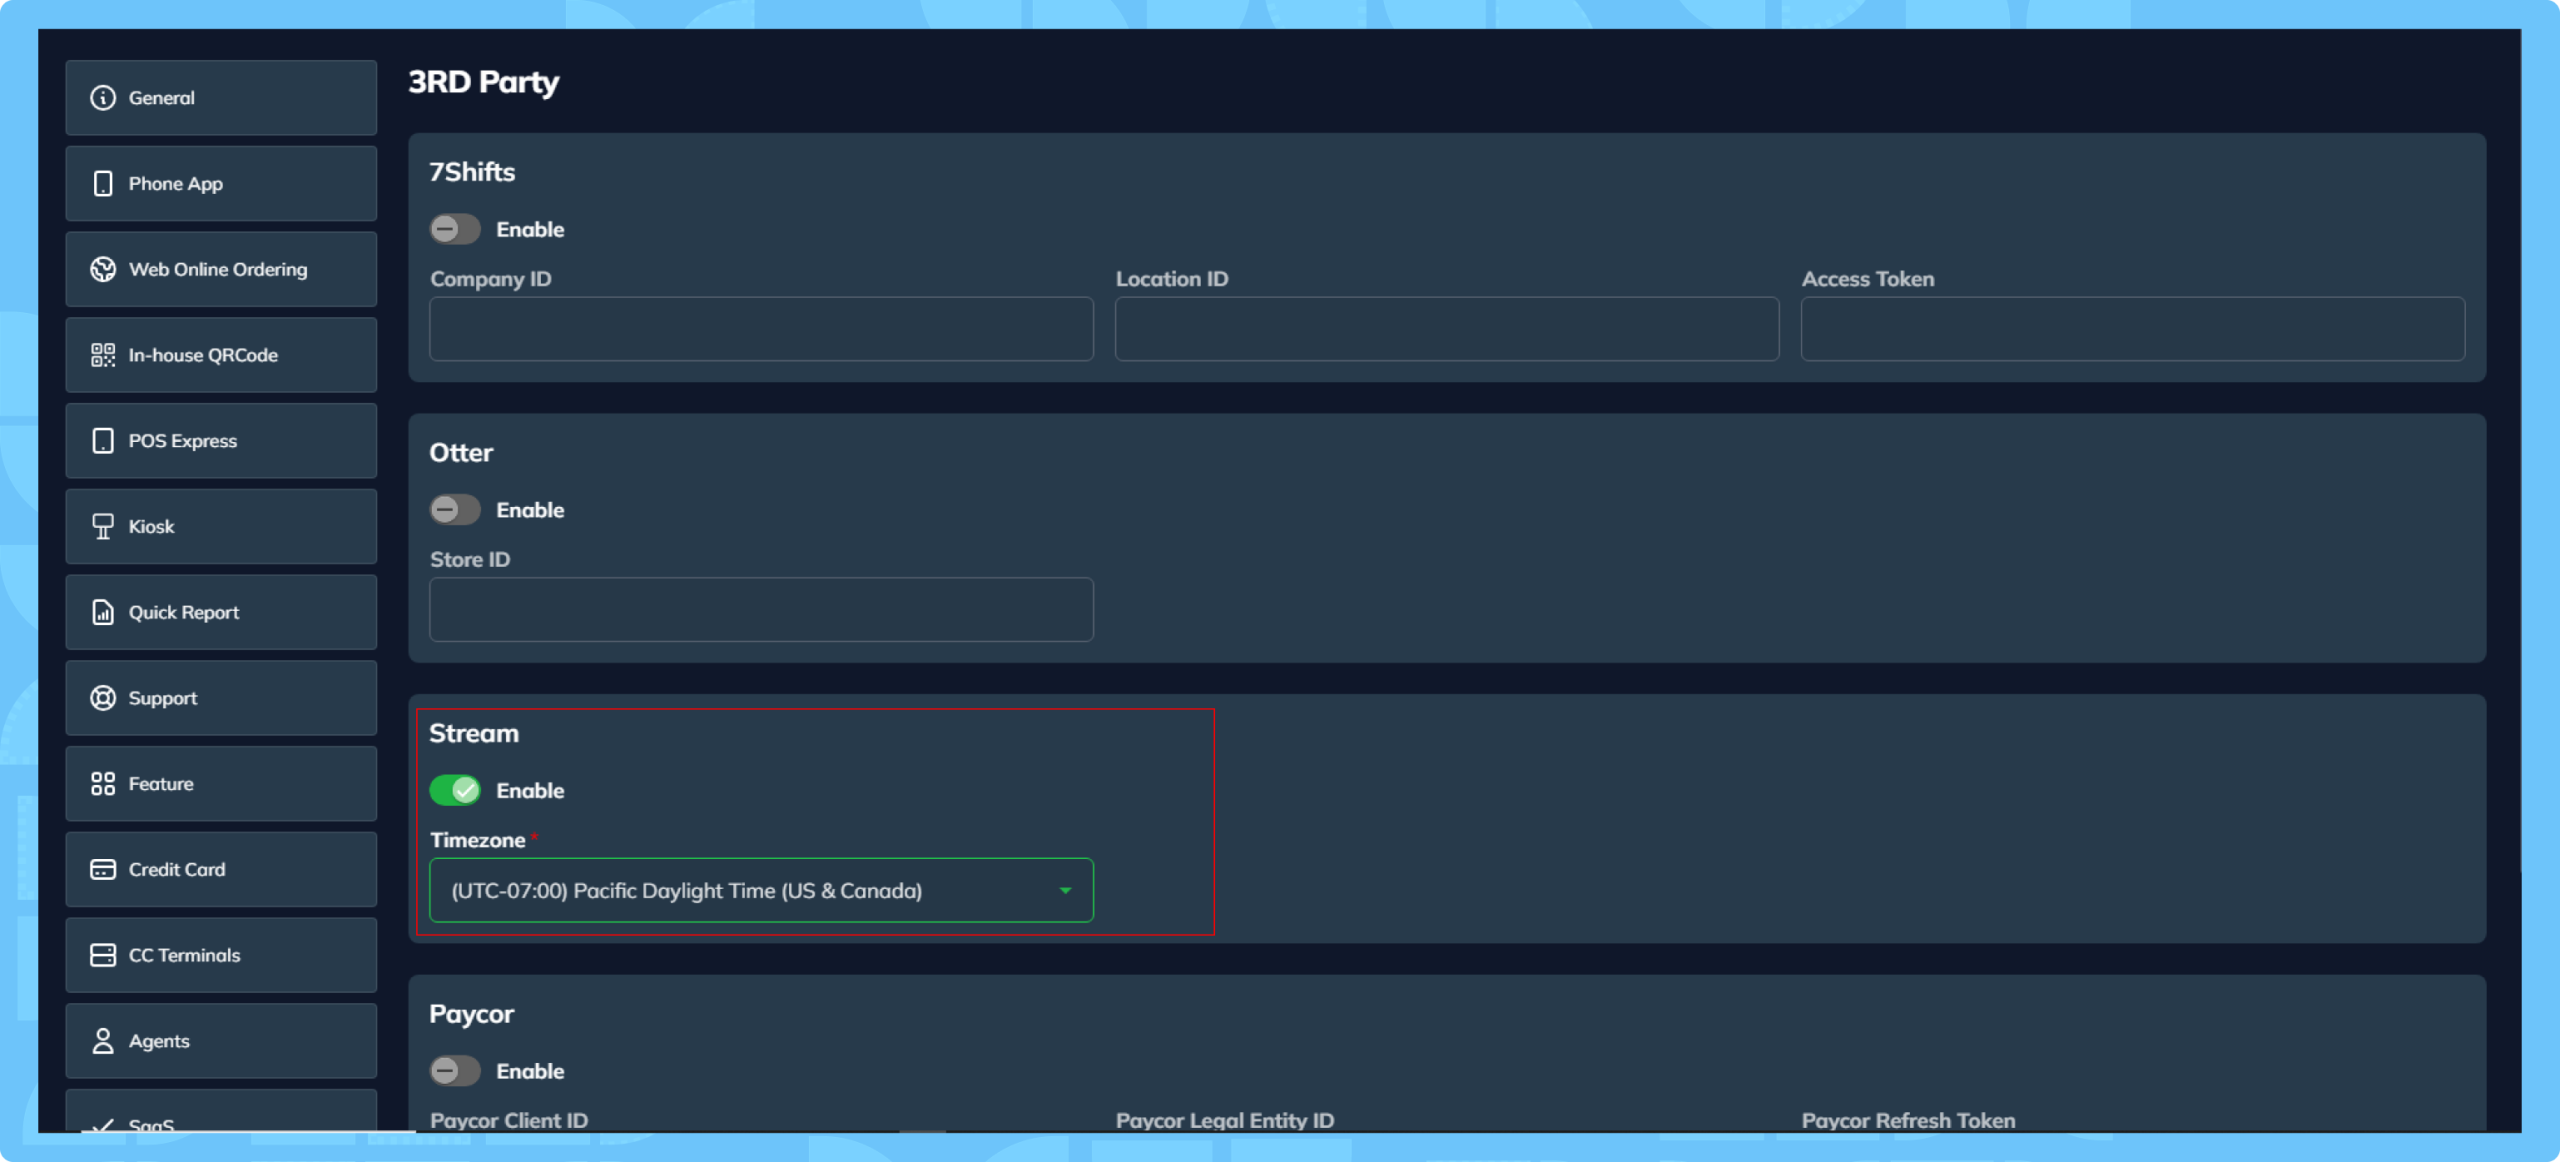Disable the Stream Enable toggle
2560x1162 pixels.
point(455,791)
